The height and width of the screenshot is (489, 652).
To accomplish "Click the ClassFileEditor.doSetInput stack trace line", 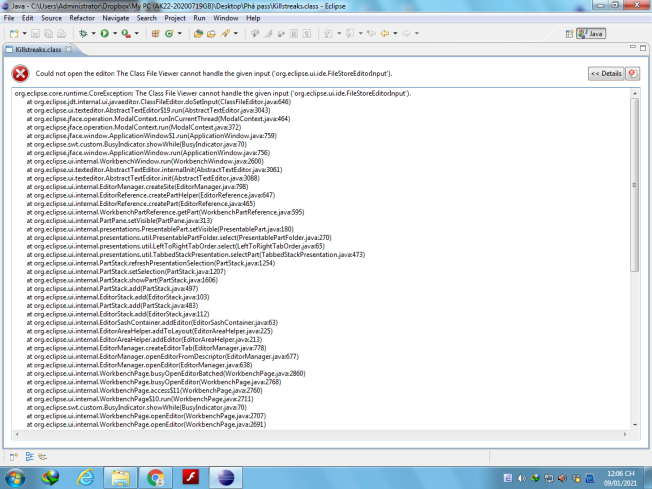I will pos(158,102).
